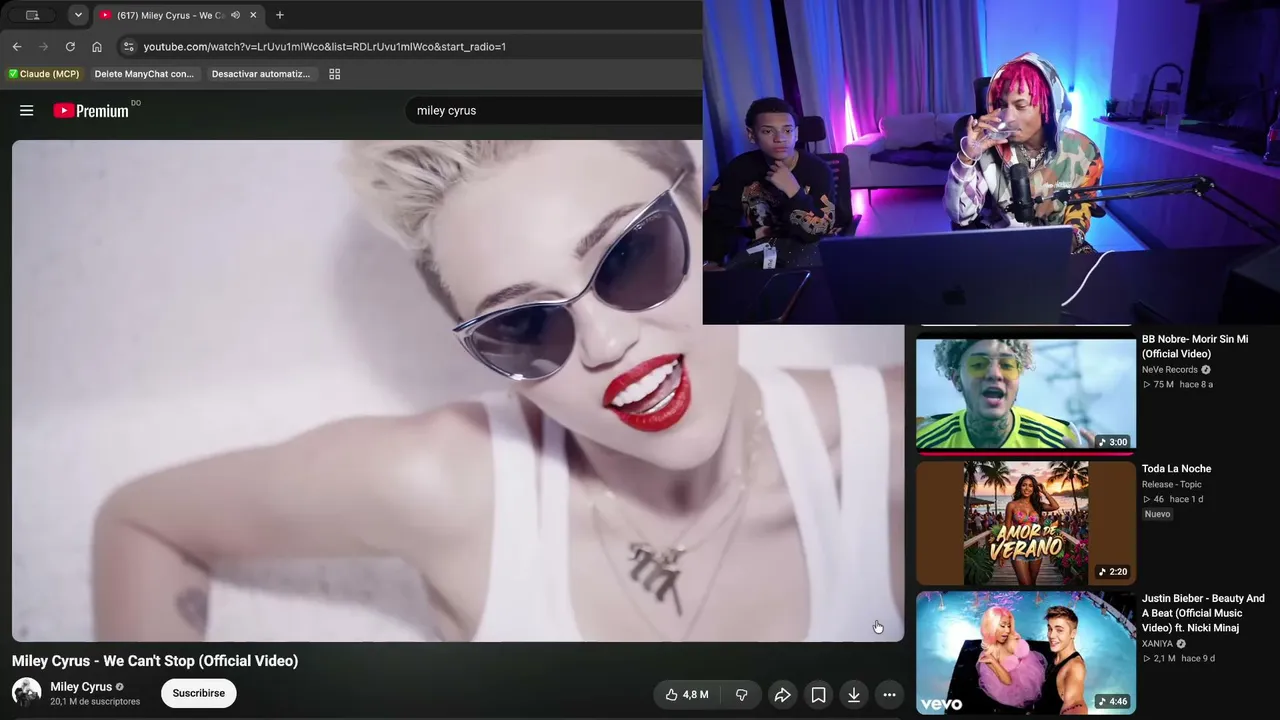Focus the address bar URL
Viewport: 1280px width, 720px height.
pyautogui.click(x=324, y=47)
